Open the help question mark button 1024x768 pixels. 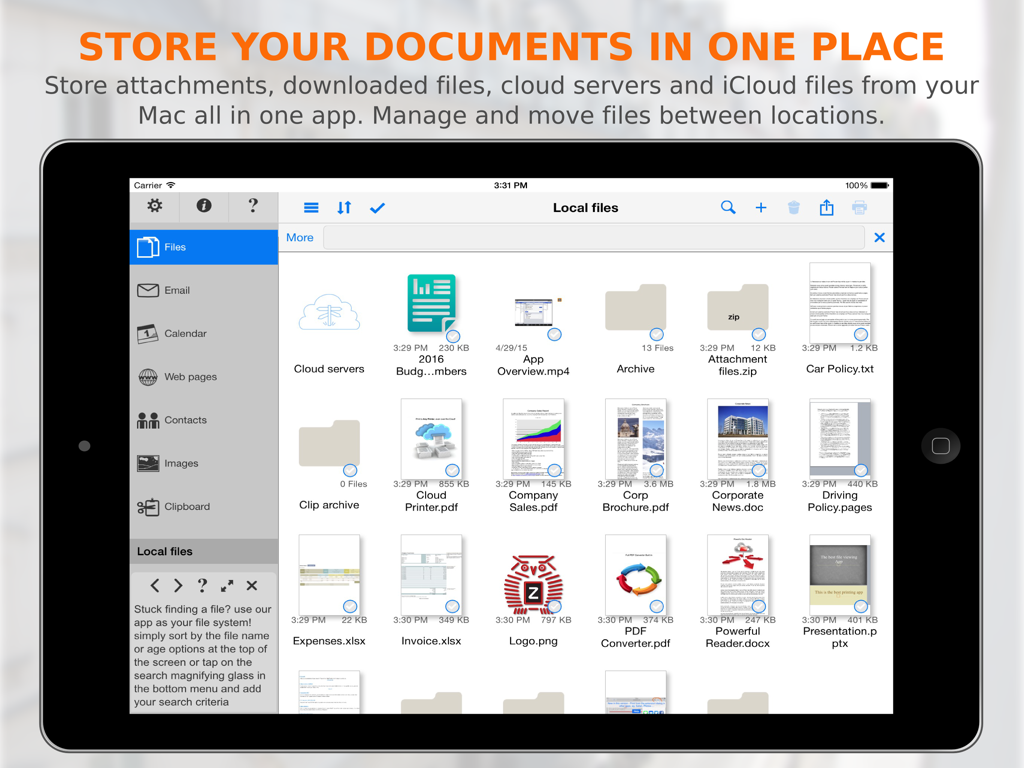coord(253,206)
